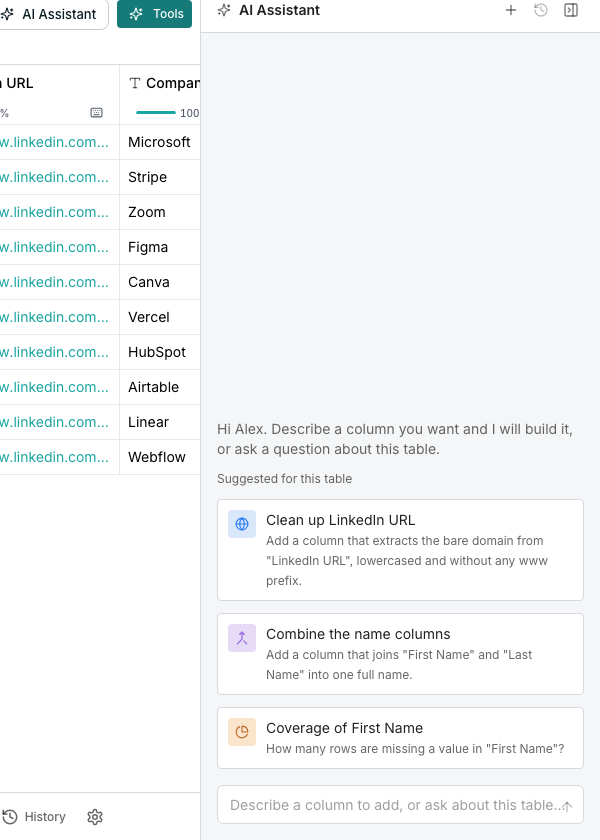Click the Company column fill progress bar
This screenshot has height=840, width=600.
click(x=156, y=112)
